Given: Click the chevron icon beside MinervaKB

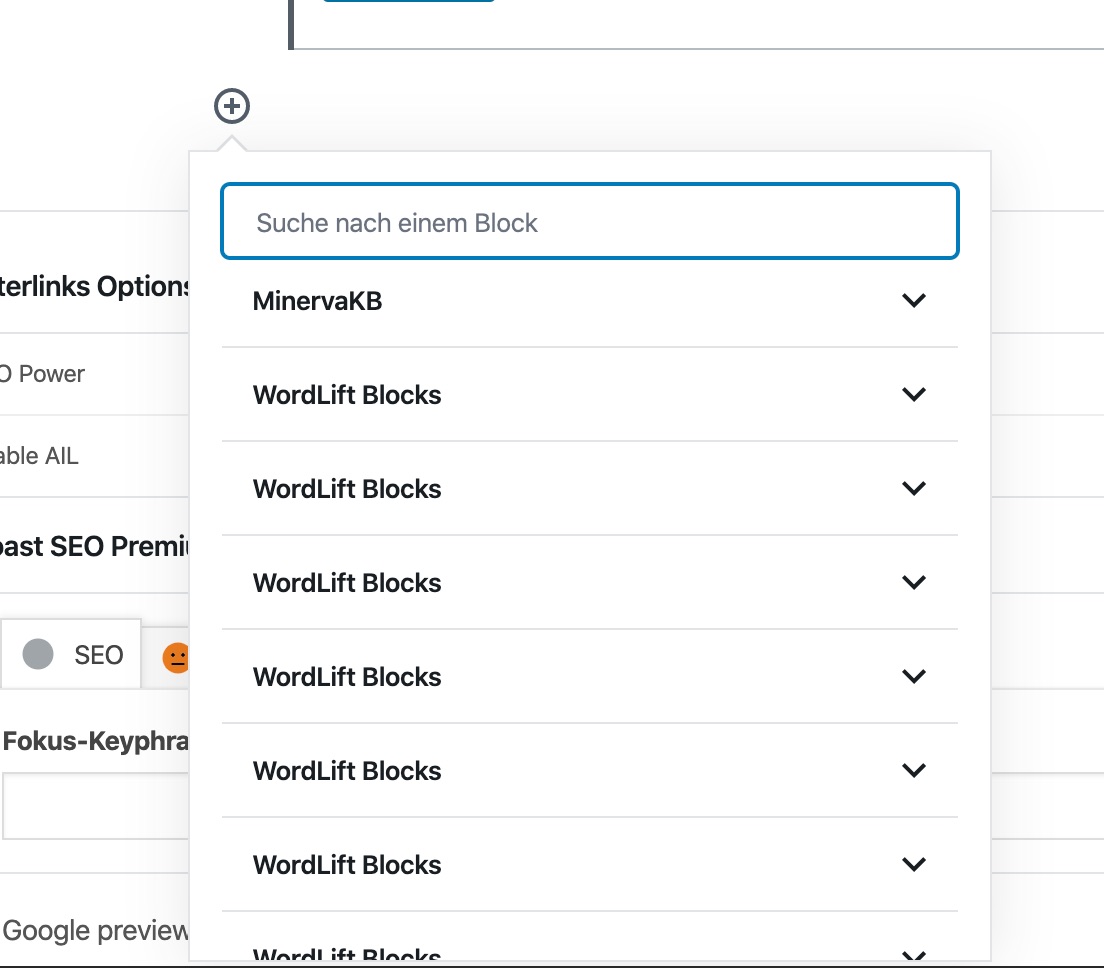Looking at the screenshot, I should point(913,300).
